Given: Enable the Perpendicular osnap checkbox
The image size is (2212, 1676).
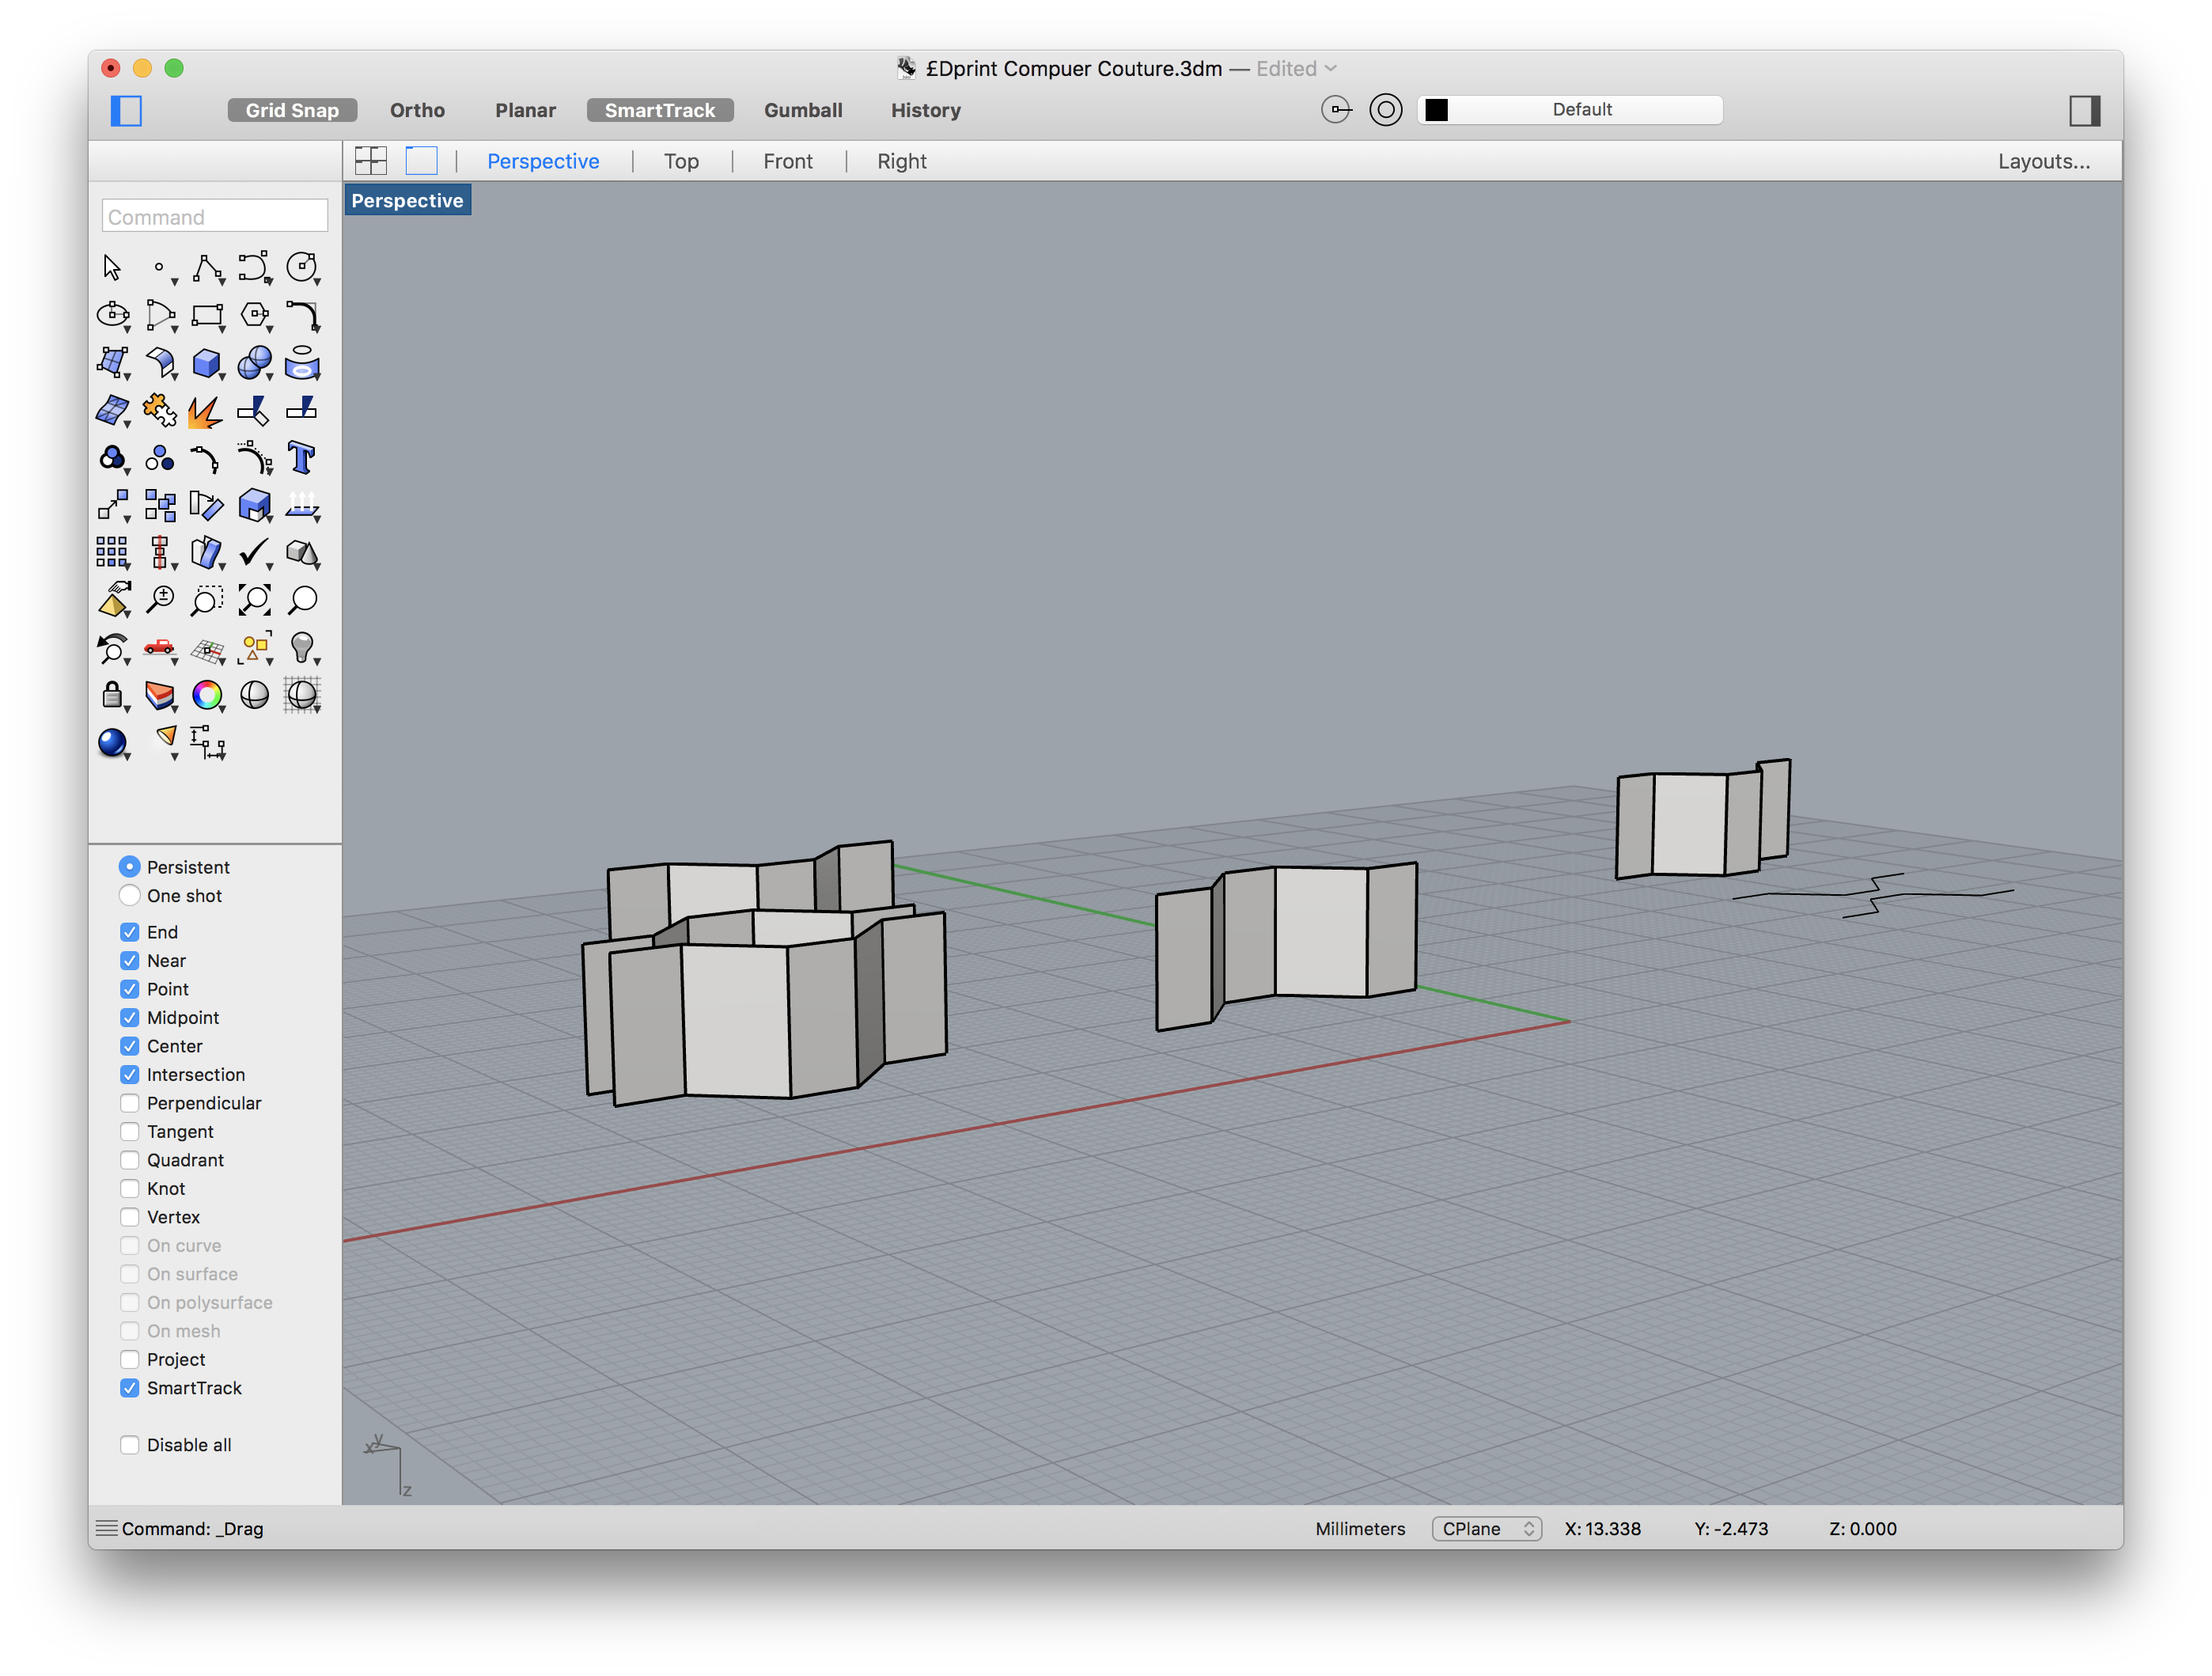Looking at the screenshot, I should (x=130, y=1103).
